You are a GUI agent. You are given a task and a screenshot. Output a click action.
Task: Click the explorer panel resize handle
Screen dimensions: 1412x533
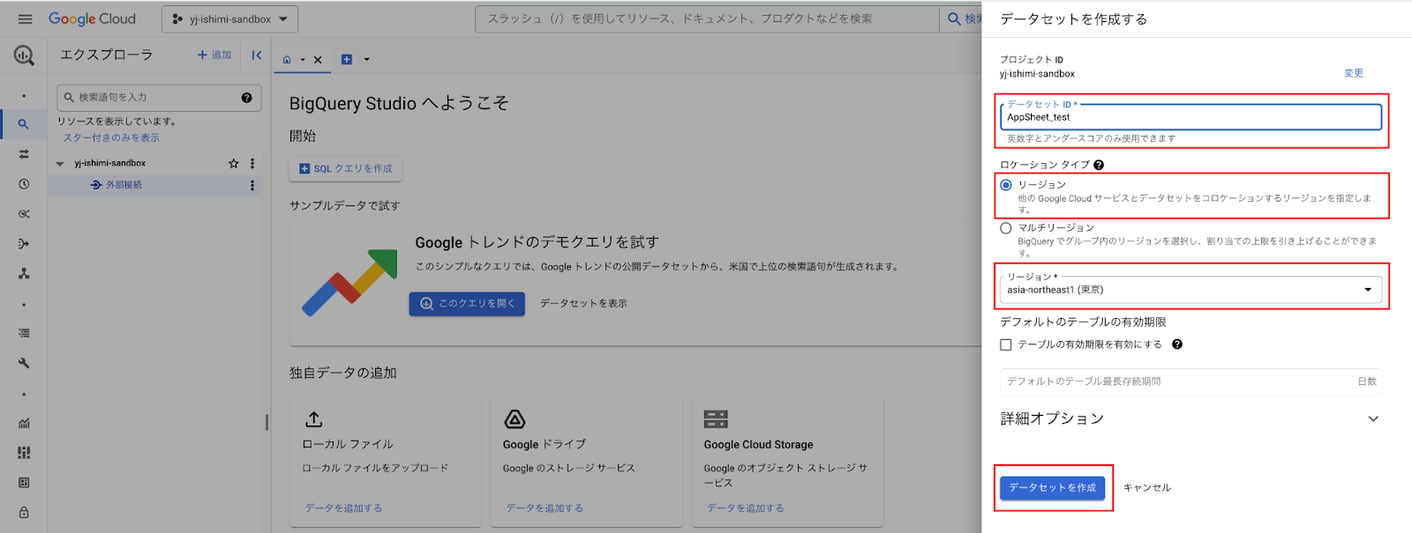[x=266, y=422]
